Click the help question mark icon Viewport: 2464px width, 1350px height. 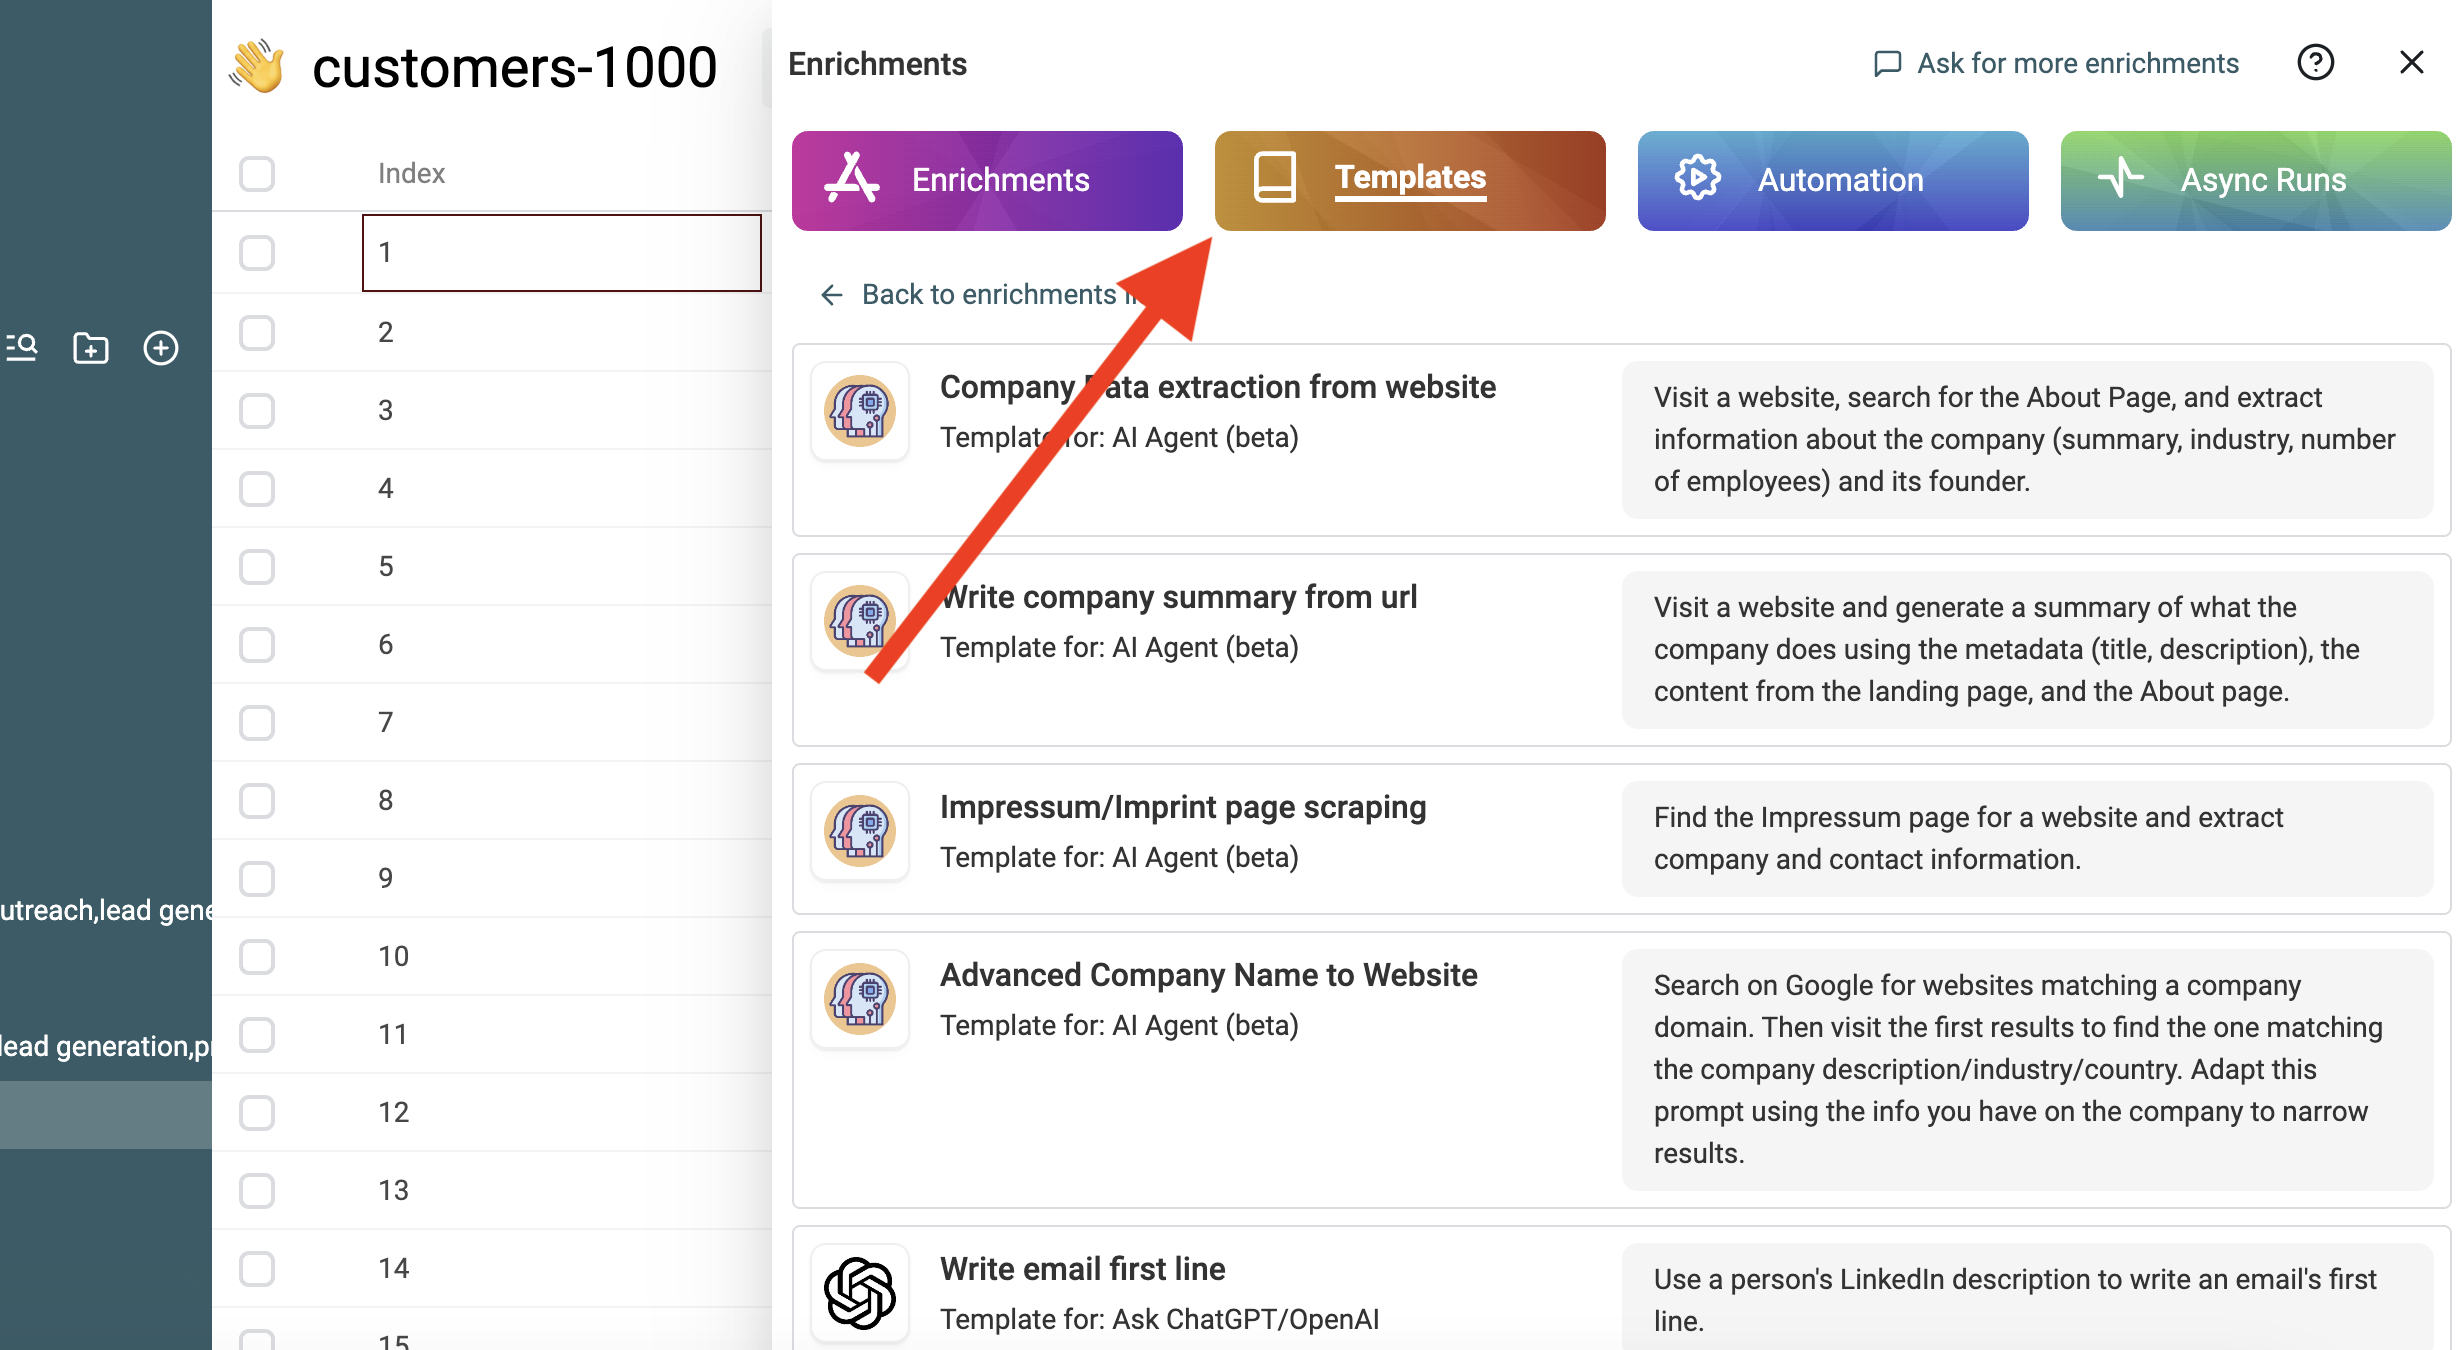(x=2315, y=63)
